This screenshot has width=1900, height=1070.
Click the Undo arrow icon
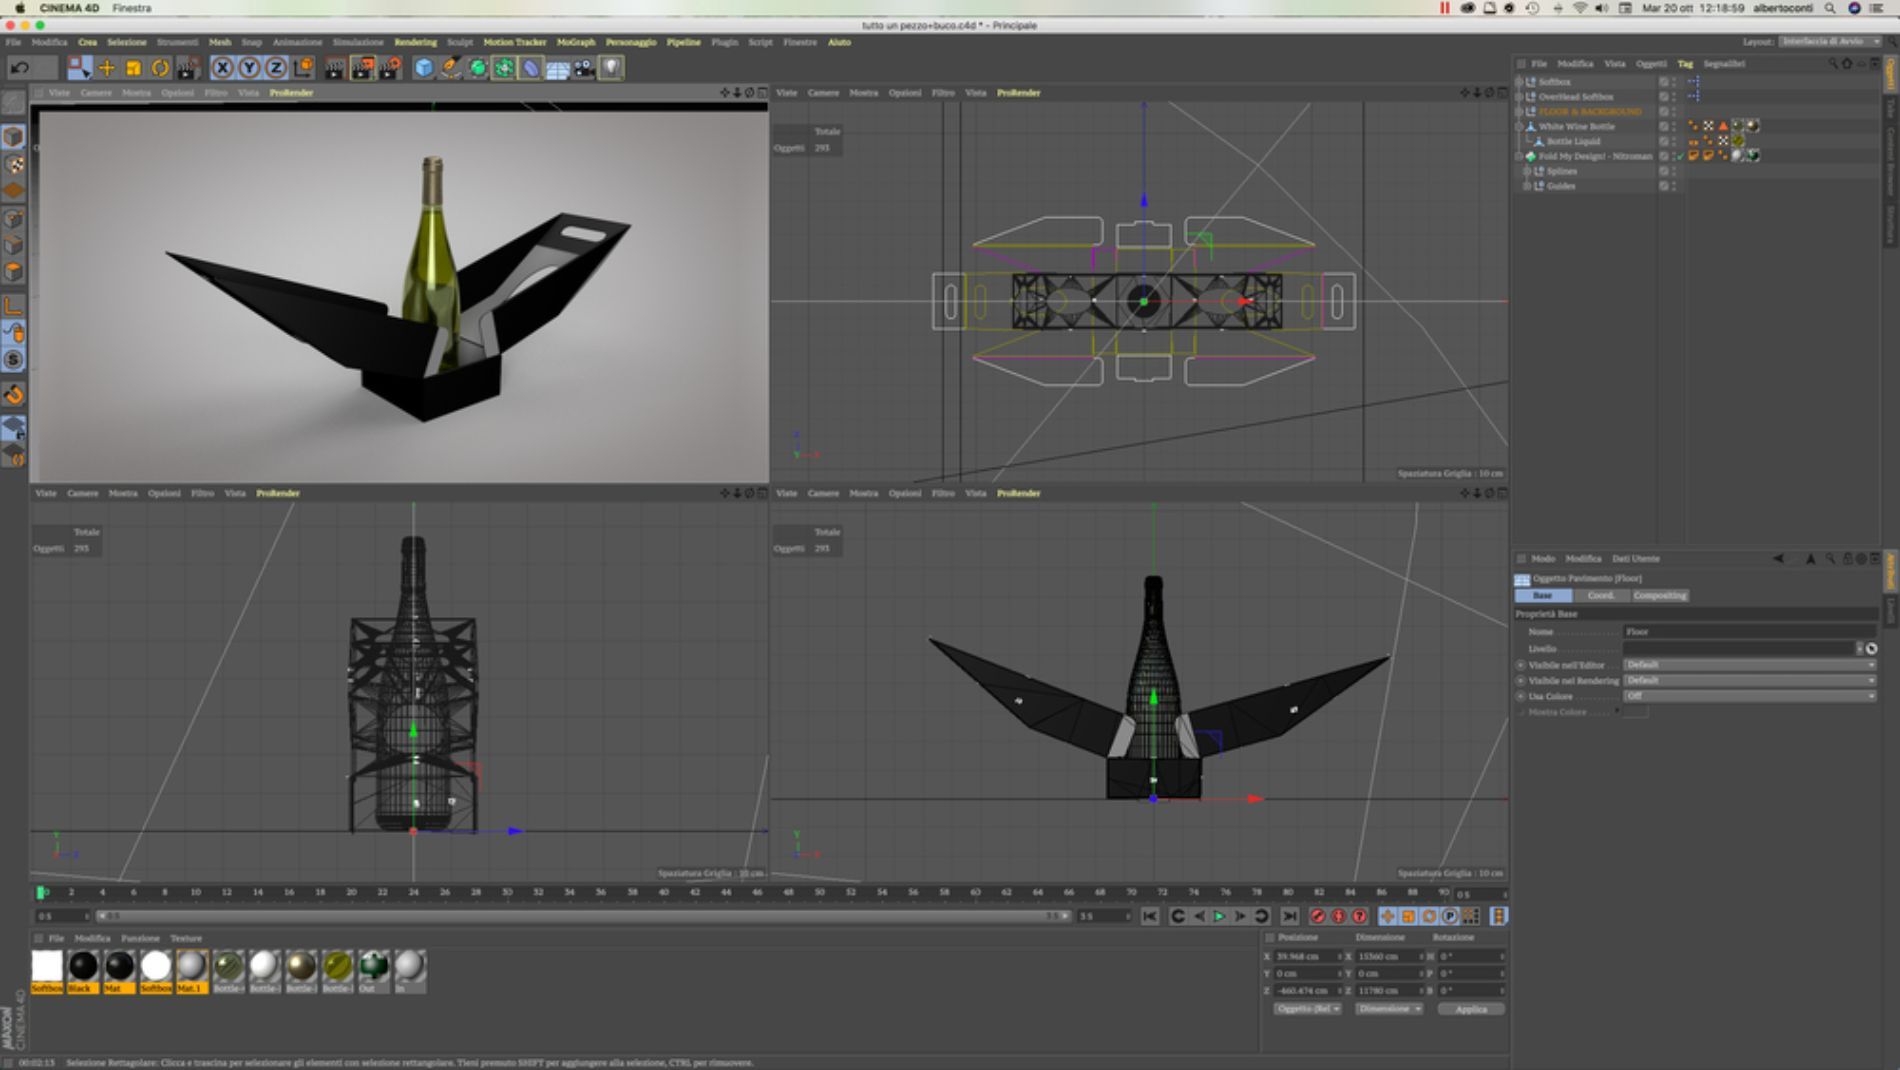(x=20, y=68)
